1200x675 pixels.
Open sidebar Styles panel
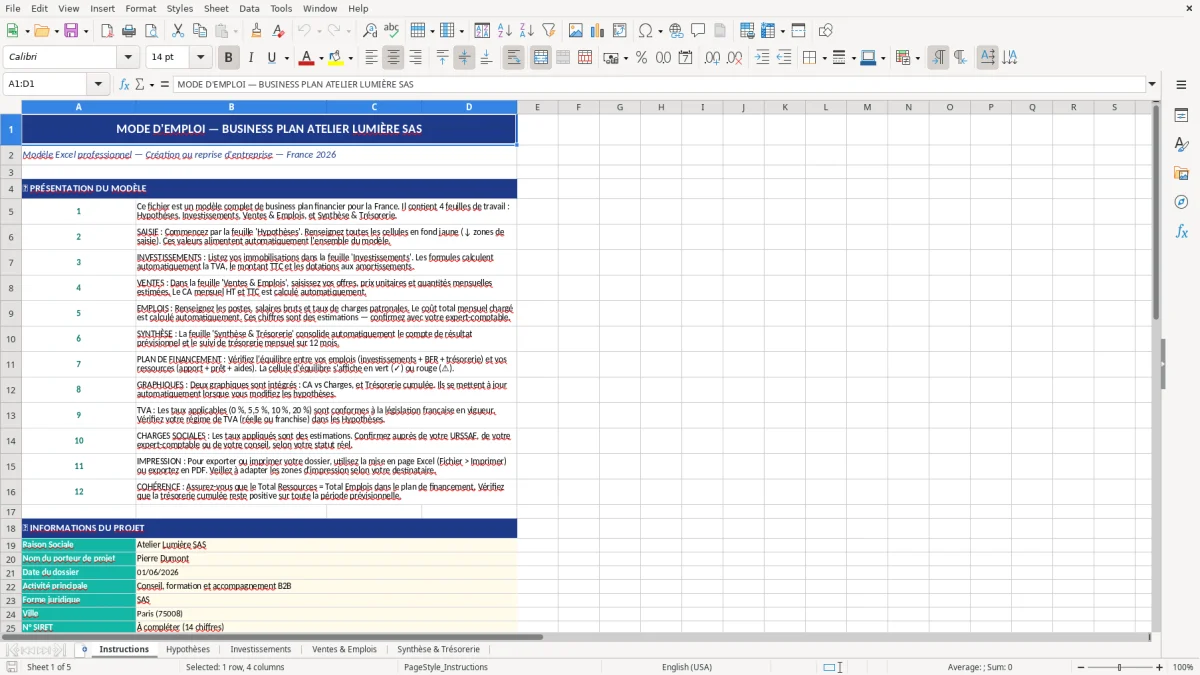coord(1181,145)
